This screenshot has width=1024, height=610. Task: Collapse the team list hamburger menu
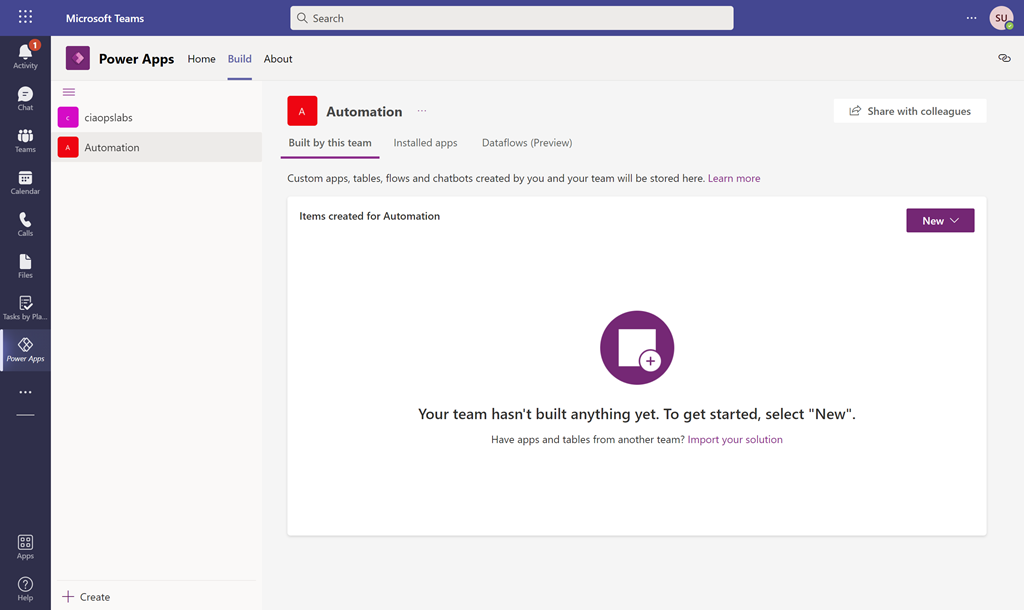pyautogui.click(x=69, y=92)
